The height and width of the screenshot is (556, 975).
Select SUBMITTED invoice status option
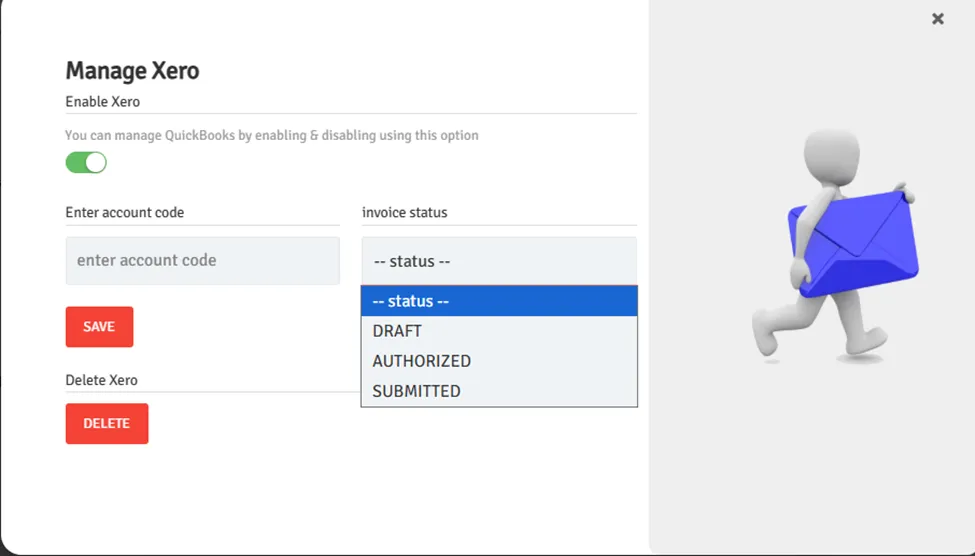tap(499, 391)
